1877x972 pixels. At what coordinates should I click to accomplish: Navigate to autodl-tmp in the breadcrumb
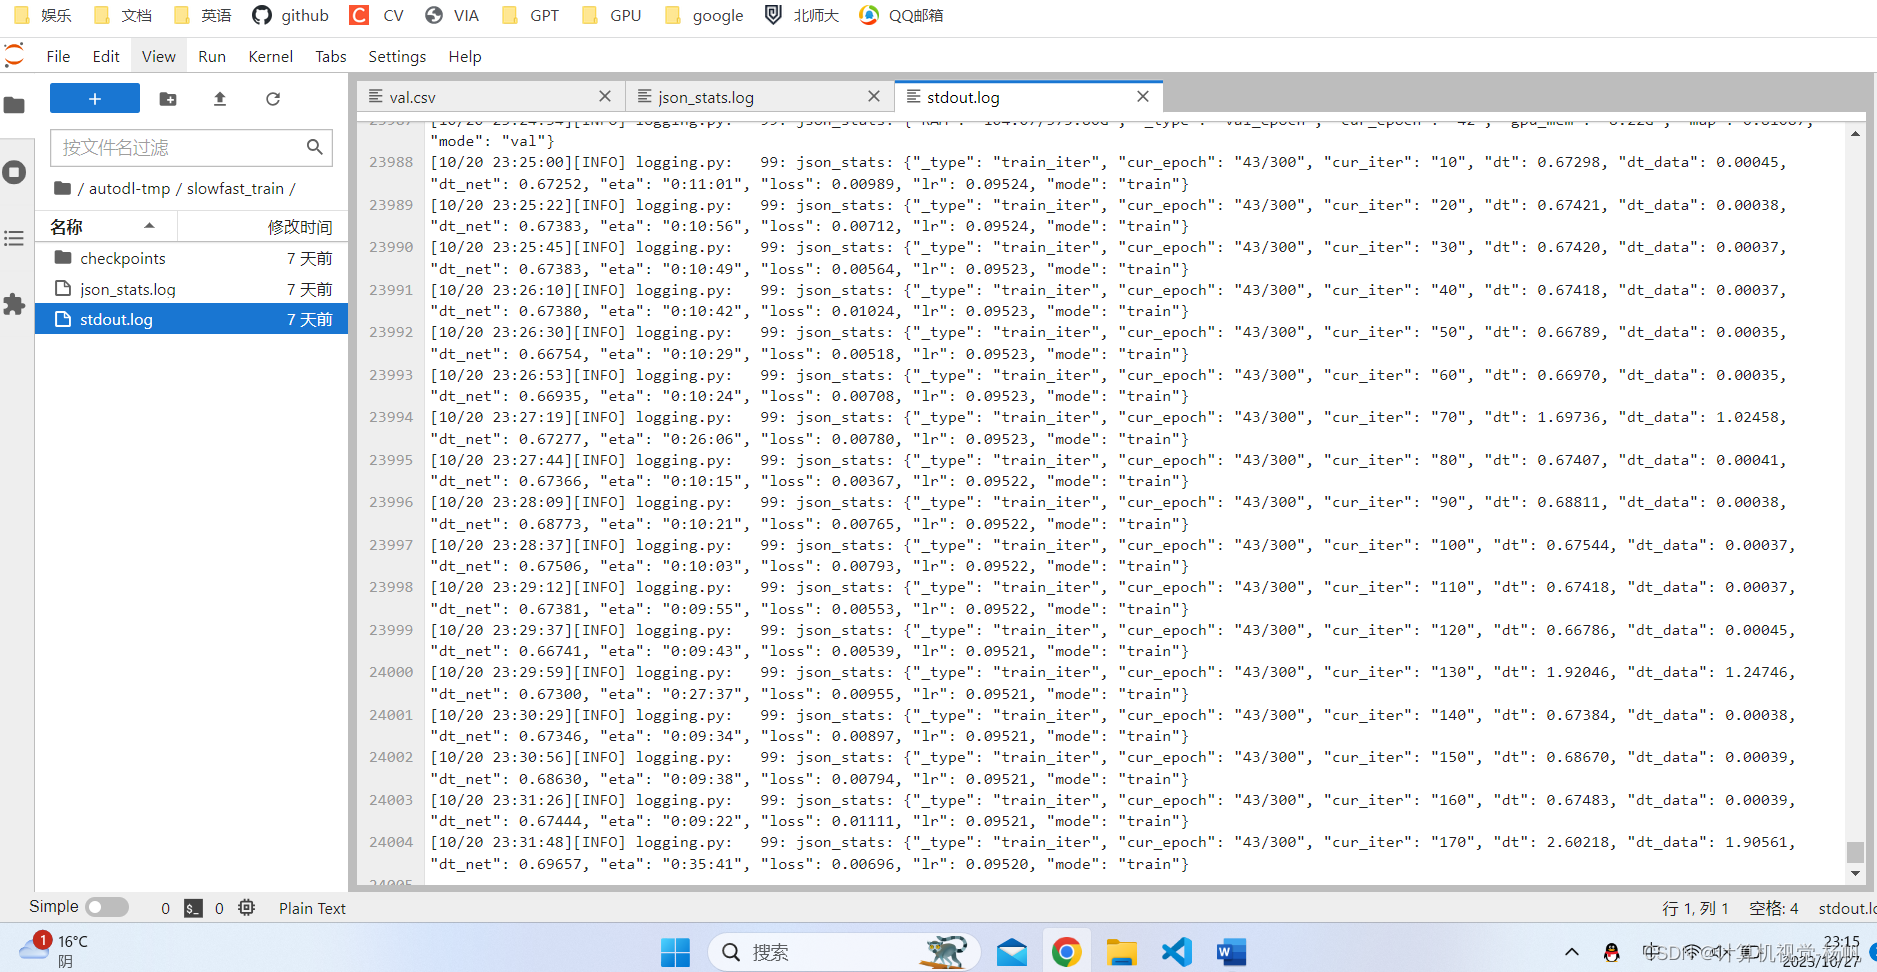[x=130, y=188]
